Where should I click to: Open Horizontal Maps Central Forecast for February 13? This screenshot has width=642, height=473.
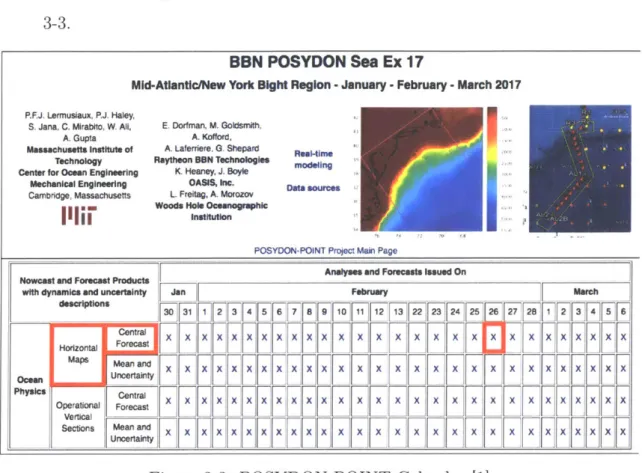pos(398,337)
